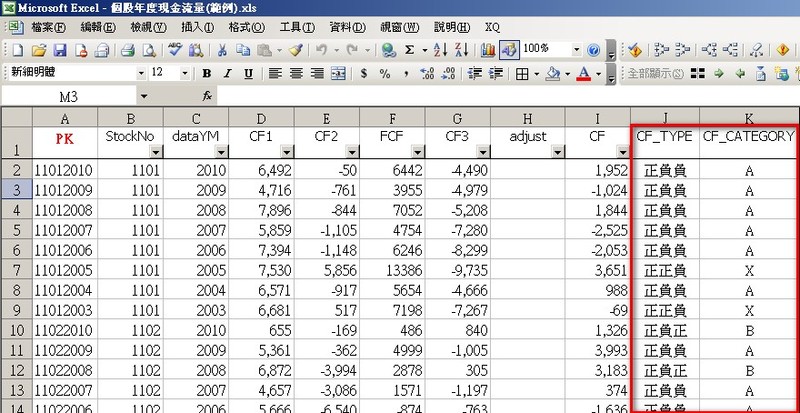Select column D header
This screenshot has height=413, width=800.
(261, 119)
